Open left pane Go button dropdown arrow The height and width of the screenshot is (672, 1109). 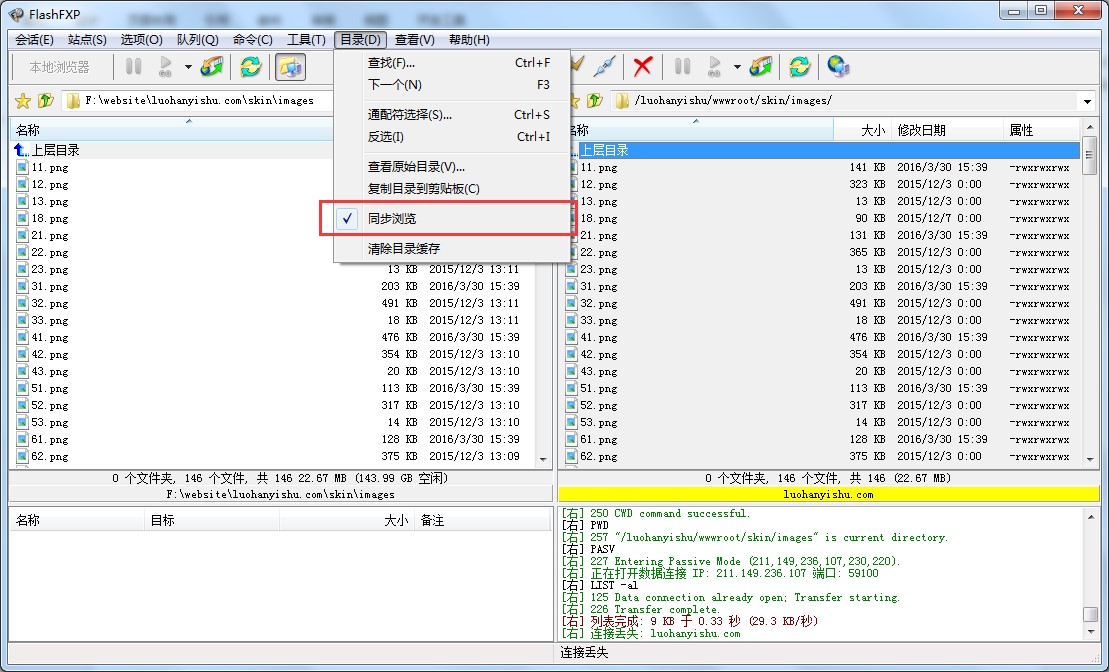tap(188, 67)
